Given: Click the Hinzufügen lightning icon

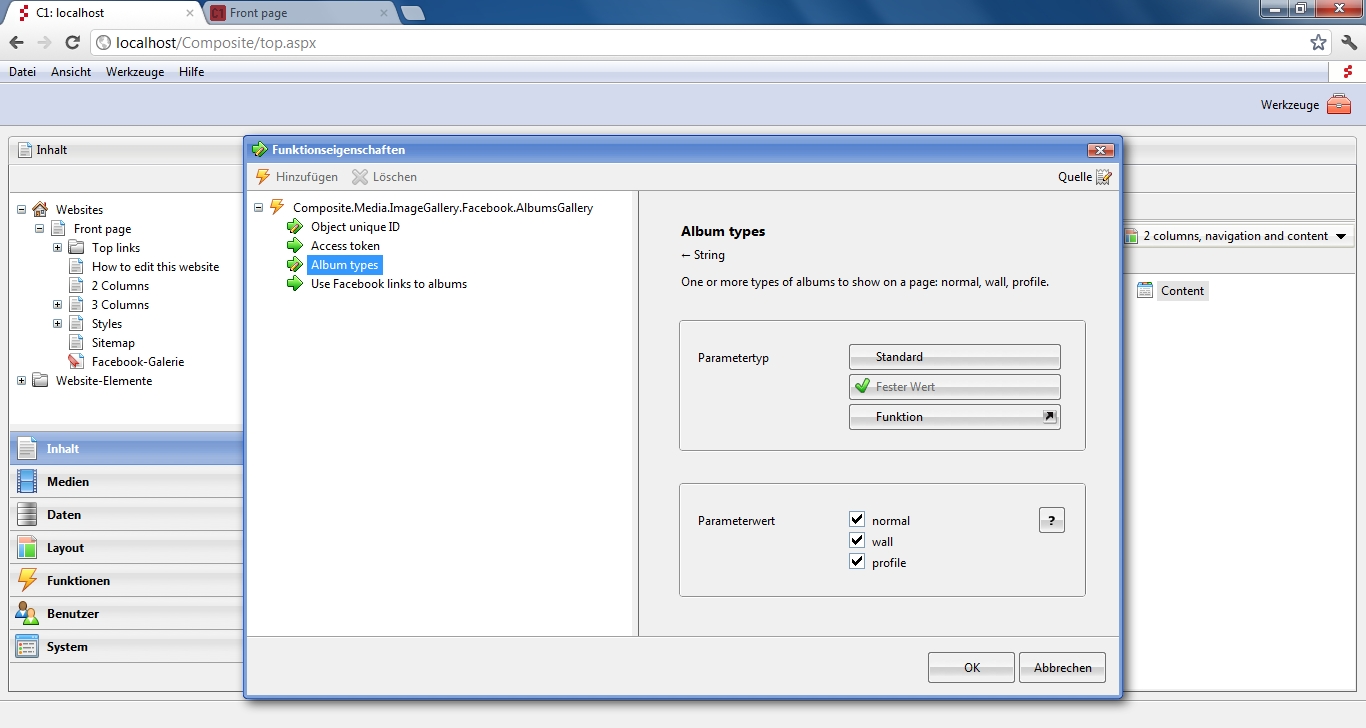Looking at the screenshot, I should tap(263, 177).
